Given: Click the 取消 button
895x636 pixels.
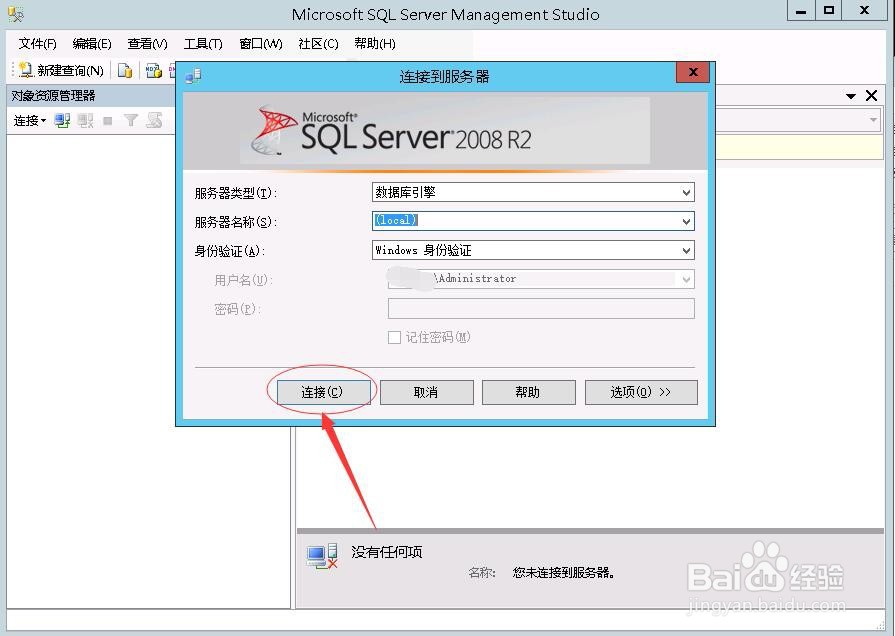Looking at the screenshot, I should point(426,392).
